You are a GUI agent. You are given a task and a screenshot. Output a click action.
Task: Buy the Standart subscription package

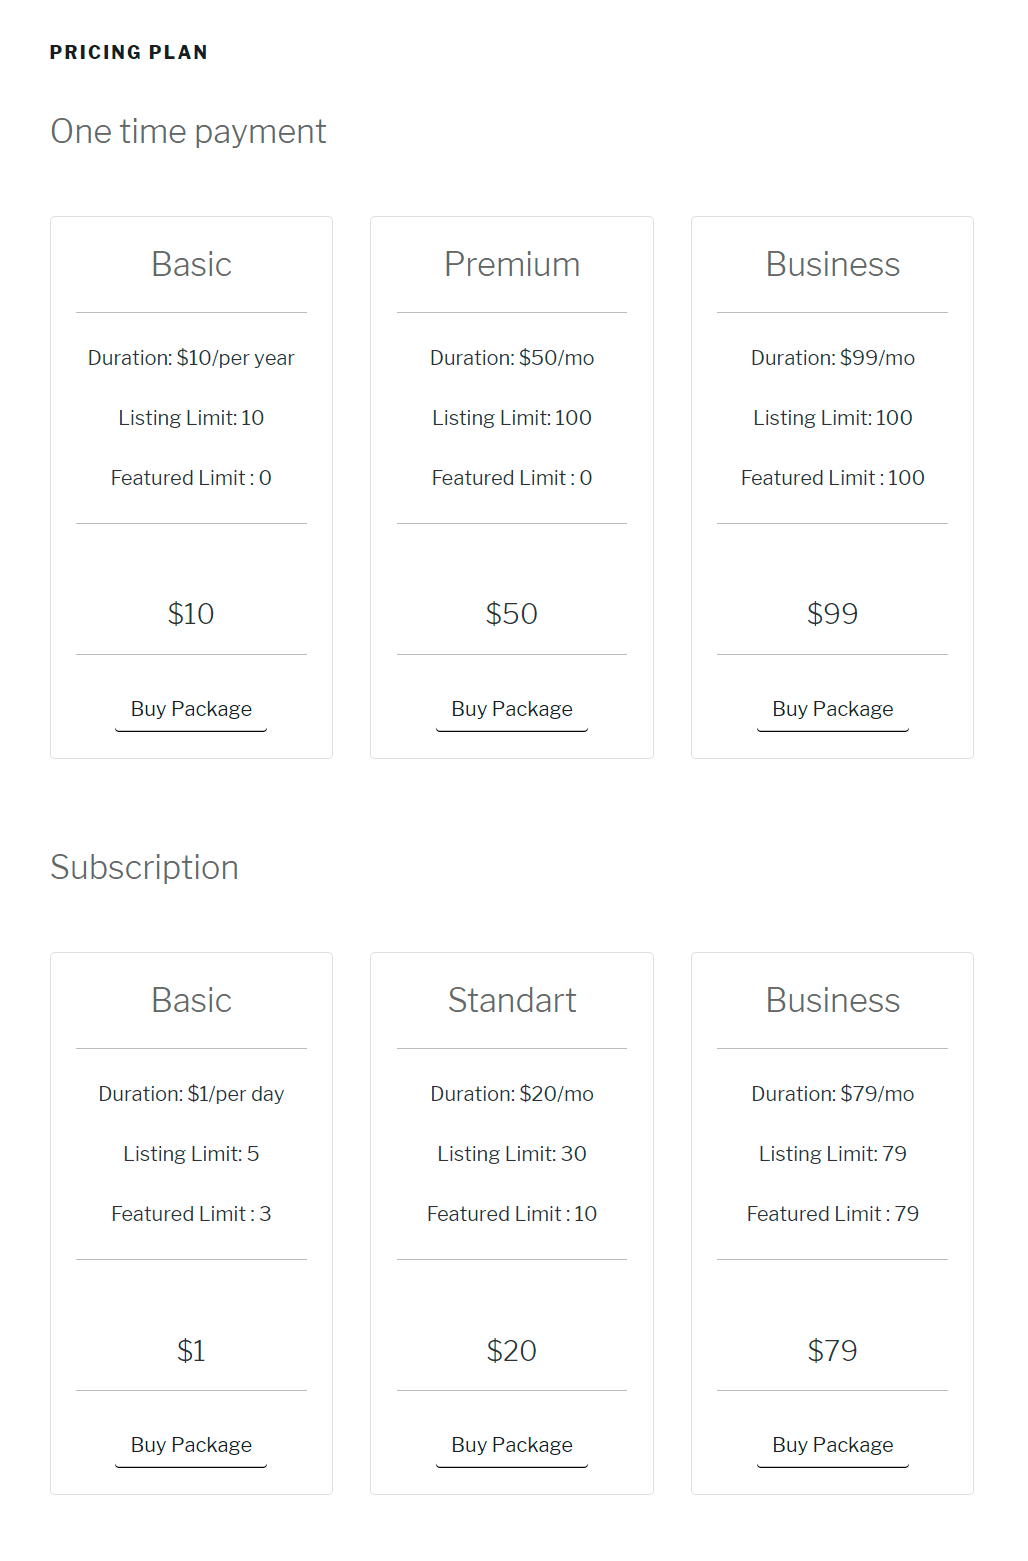click(511, 1445)
